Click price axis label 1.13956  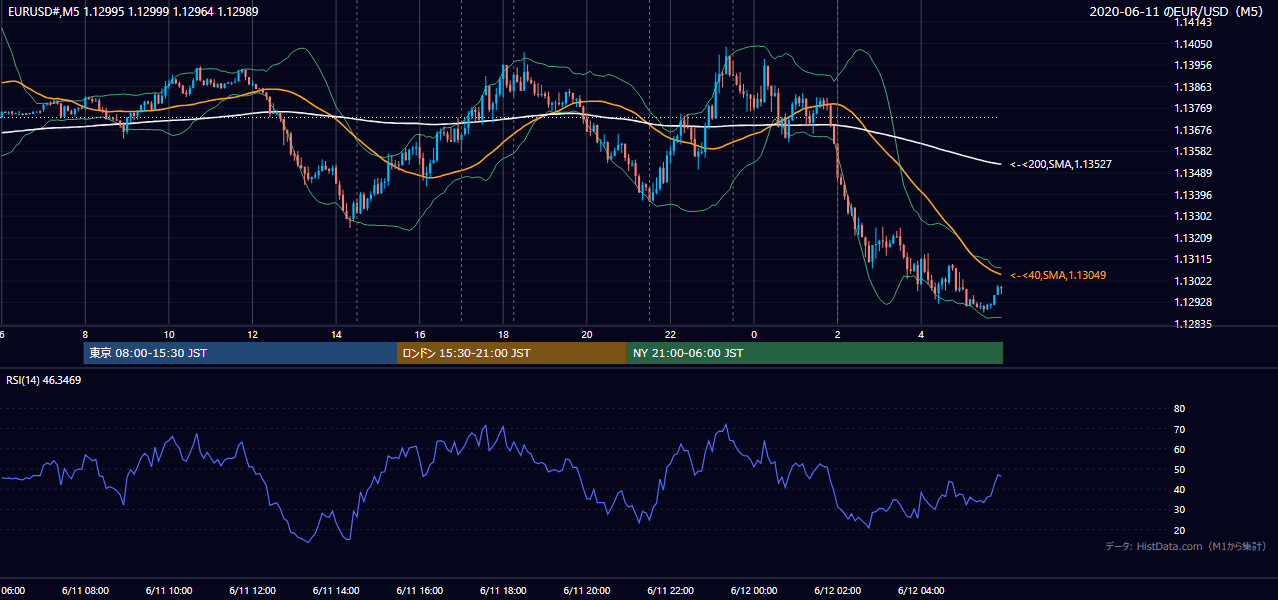point(1192,66)
